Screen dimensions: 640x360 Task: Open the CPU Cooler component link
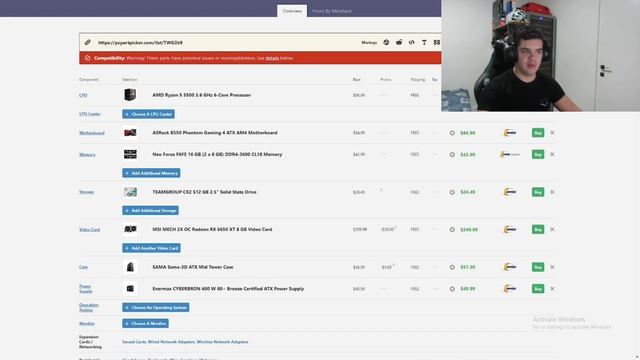[89, 114]
